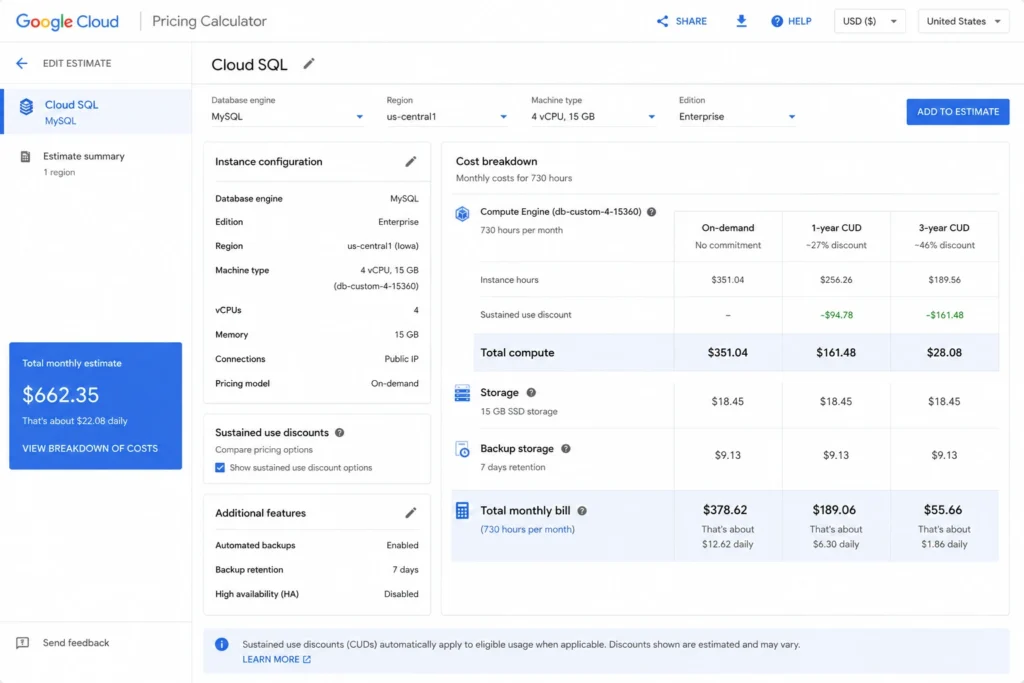
Task: Select the On-demand column header
Action: (x=728, y=236)
